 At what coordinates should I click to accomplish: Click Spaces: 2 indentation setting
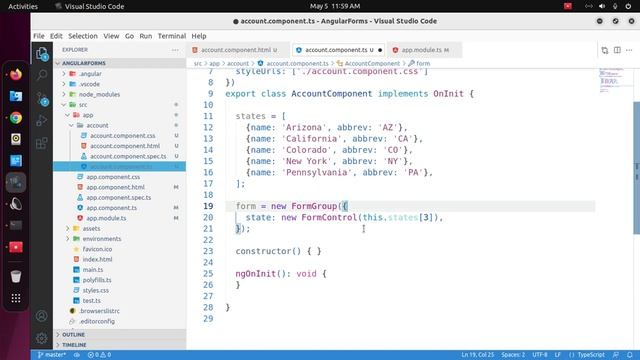513,355
